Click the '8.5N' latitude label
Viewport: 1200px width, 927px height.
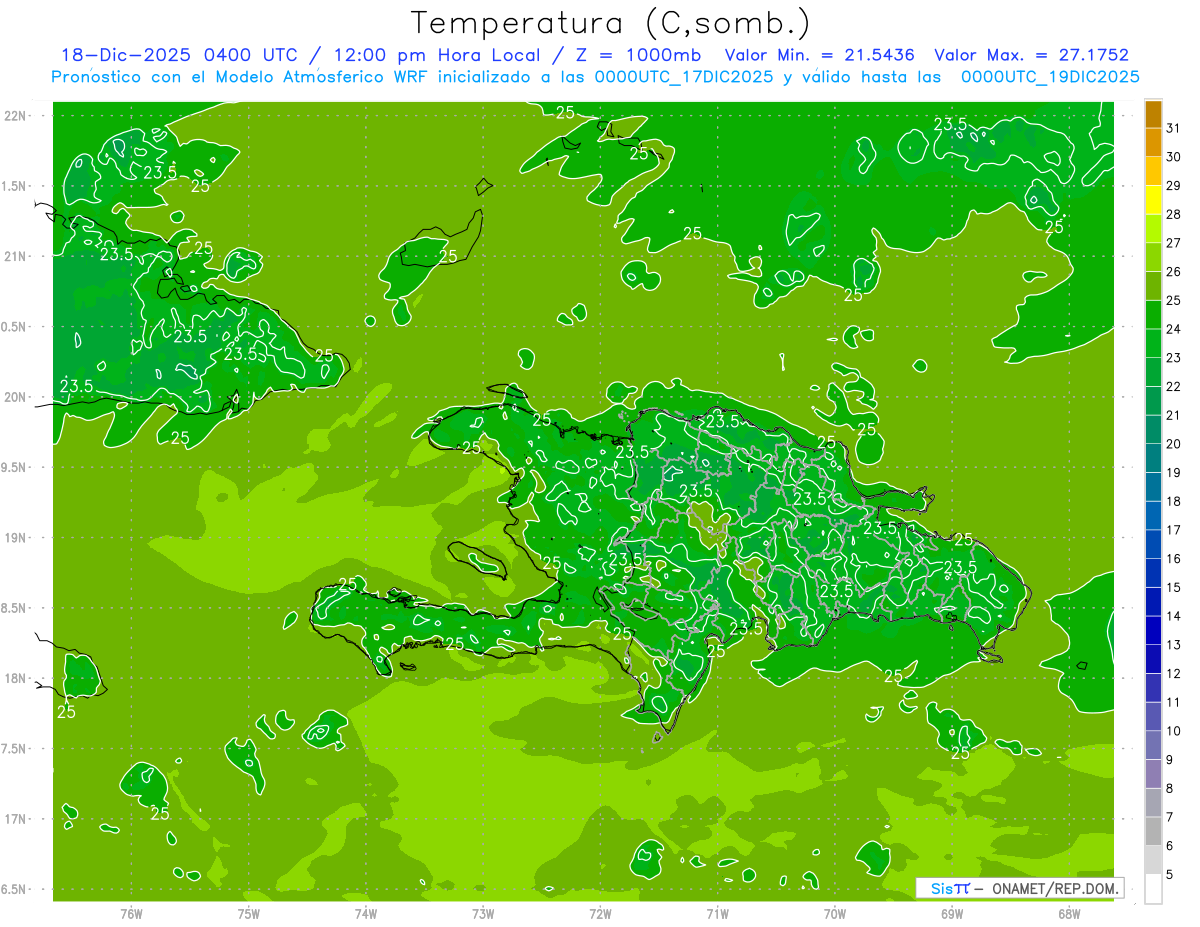(14, 608)
